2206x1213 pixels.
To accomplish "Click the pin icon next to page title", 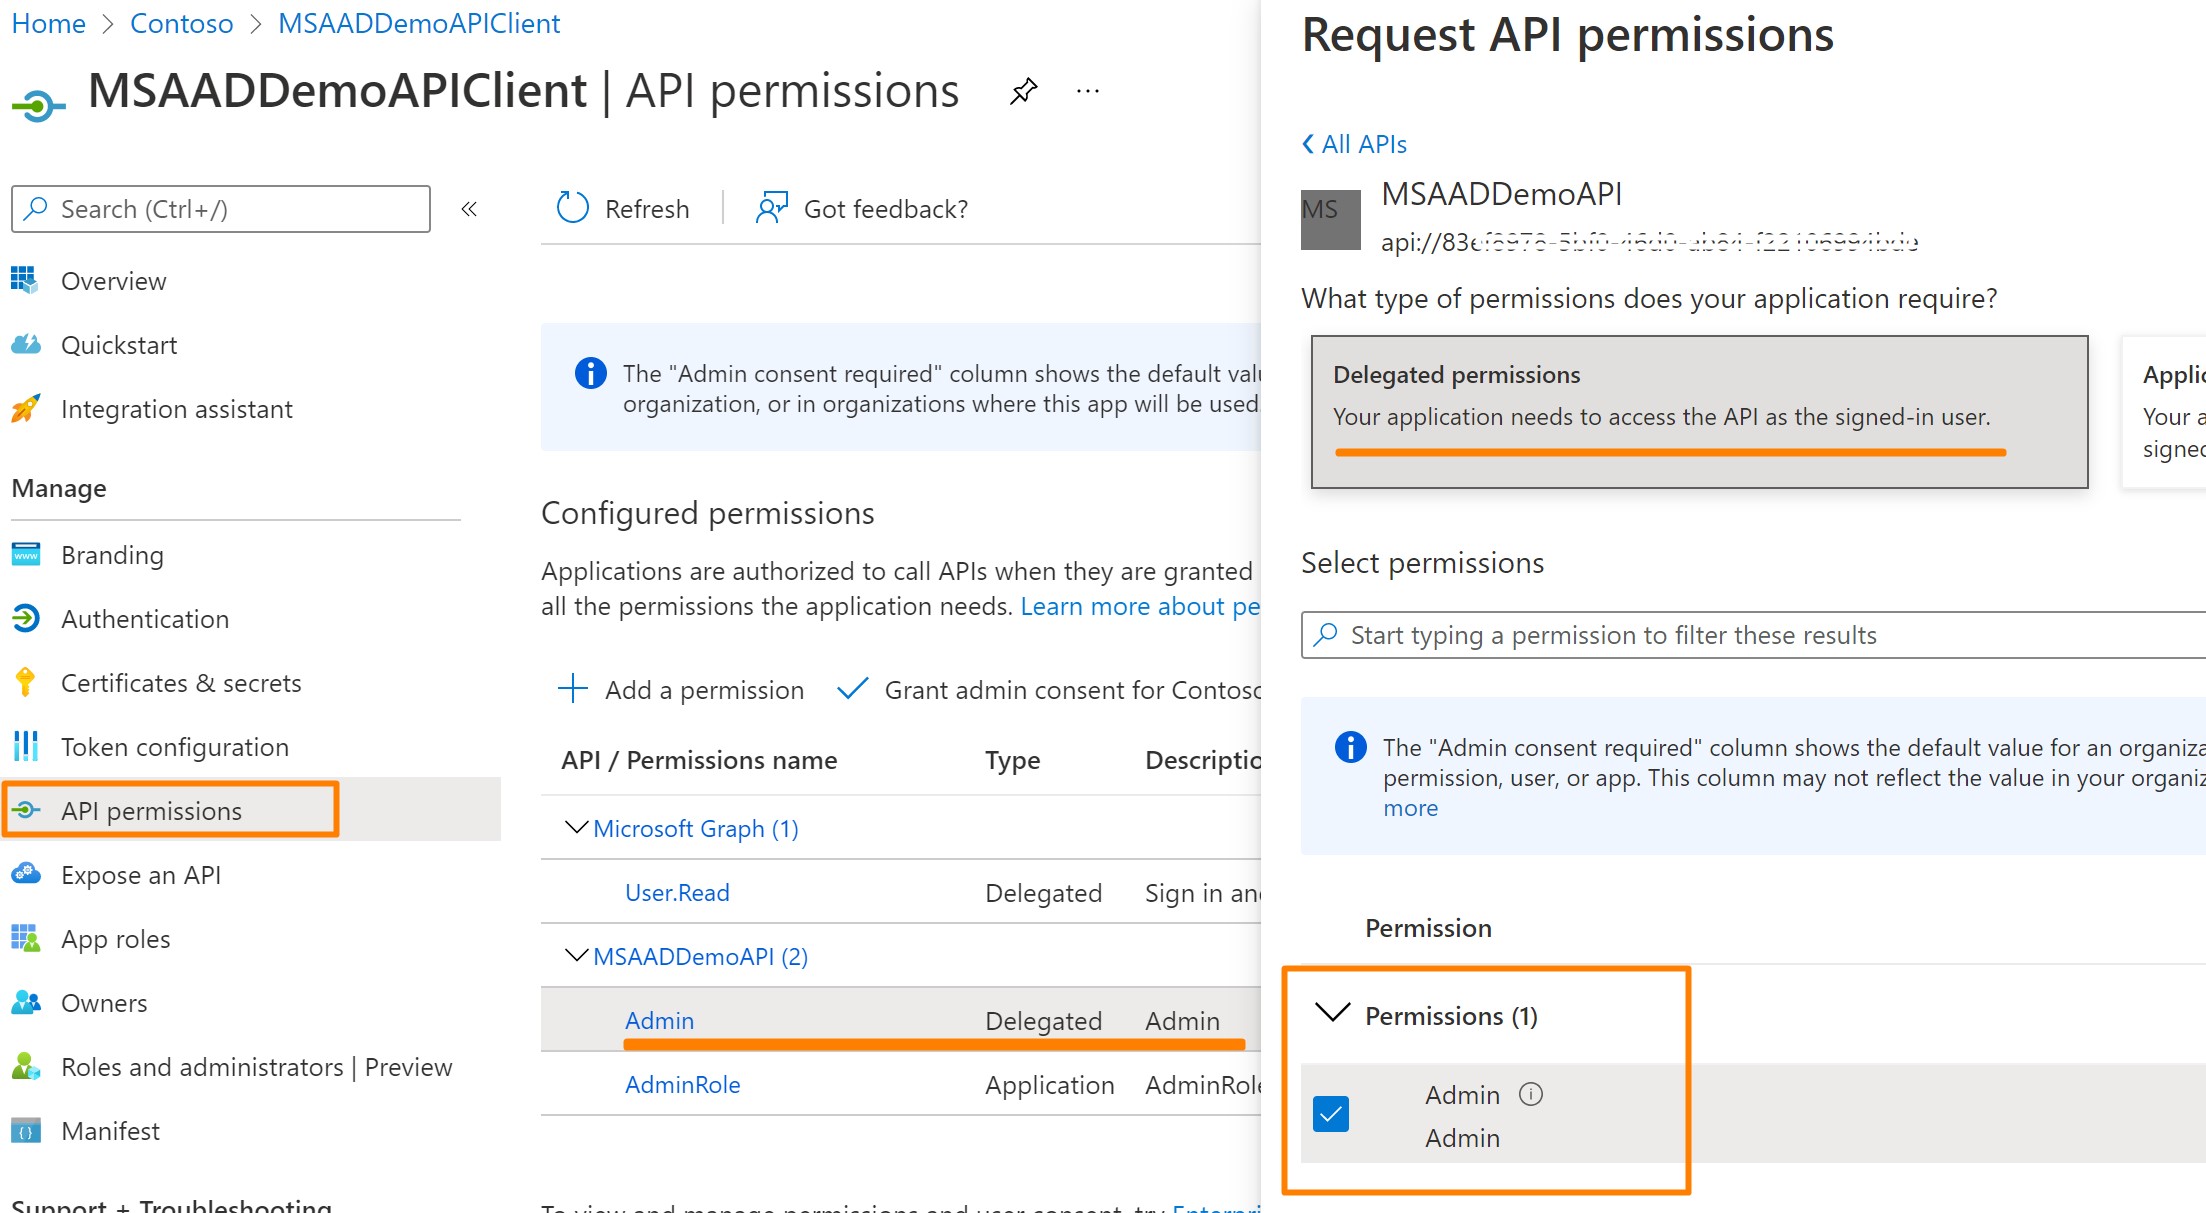I will (1023, 92).
